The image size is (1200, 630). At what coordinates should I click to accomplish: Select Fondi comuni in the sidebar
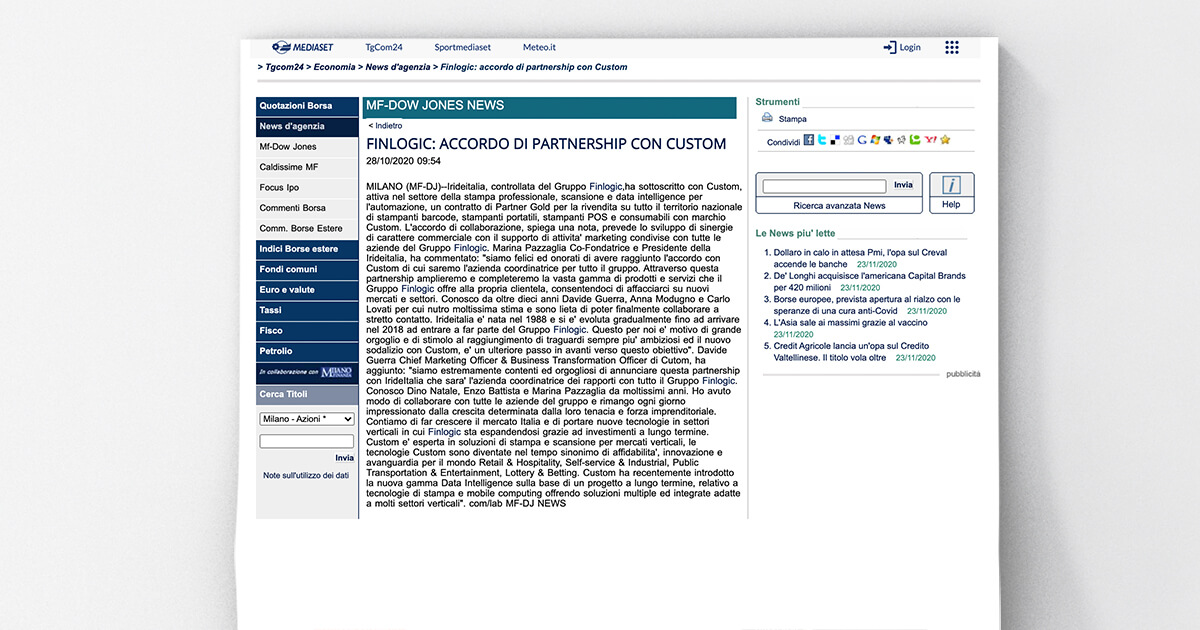point(307,269)
